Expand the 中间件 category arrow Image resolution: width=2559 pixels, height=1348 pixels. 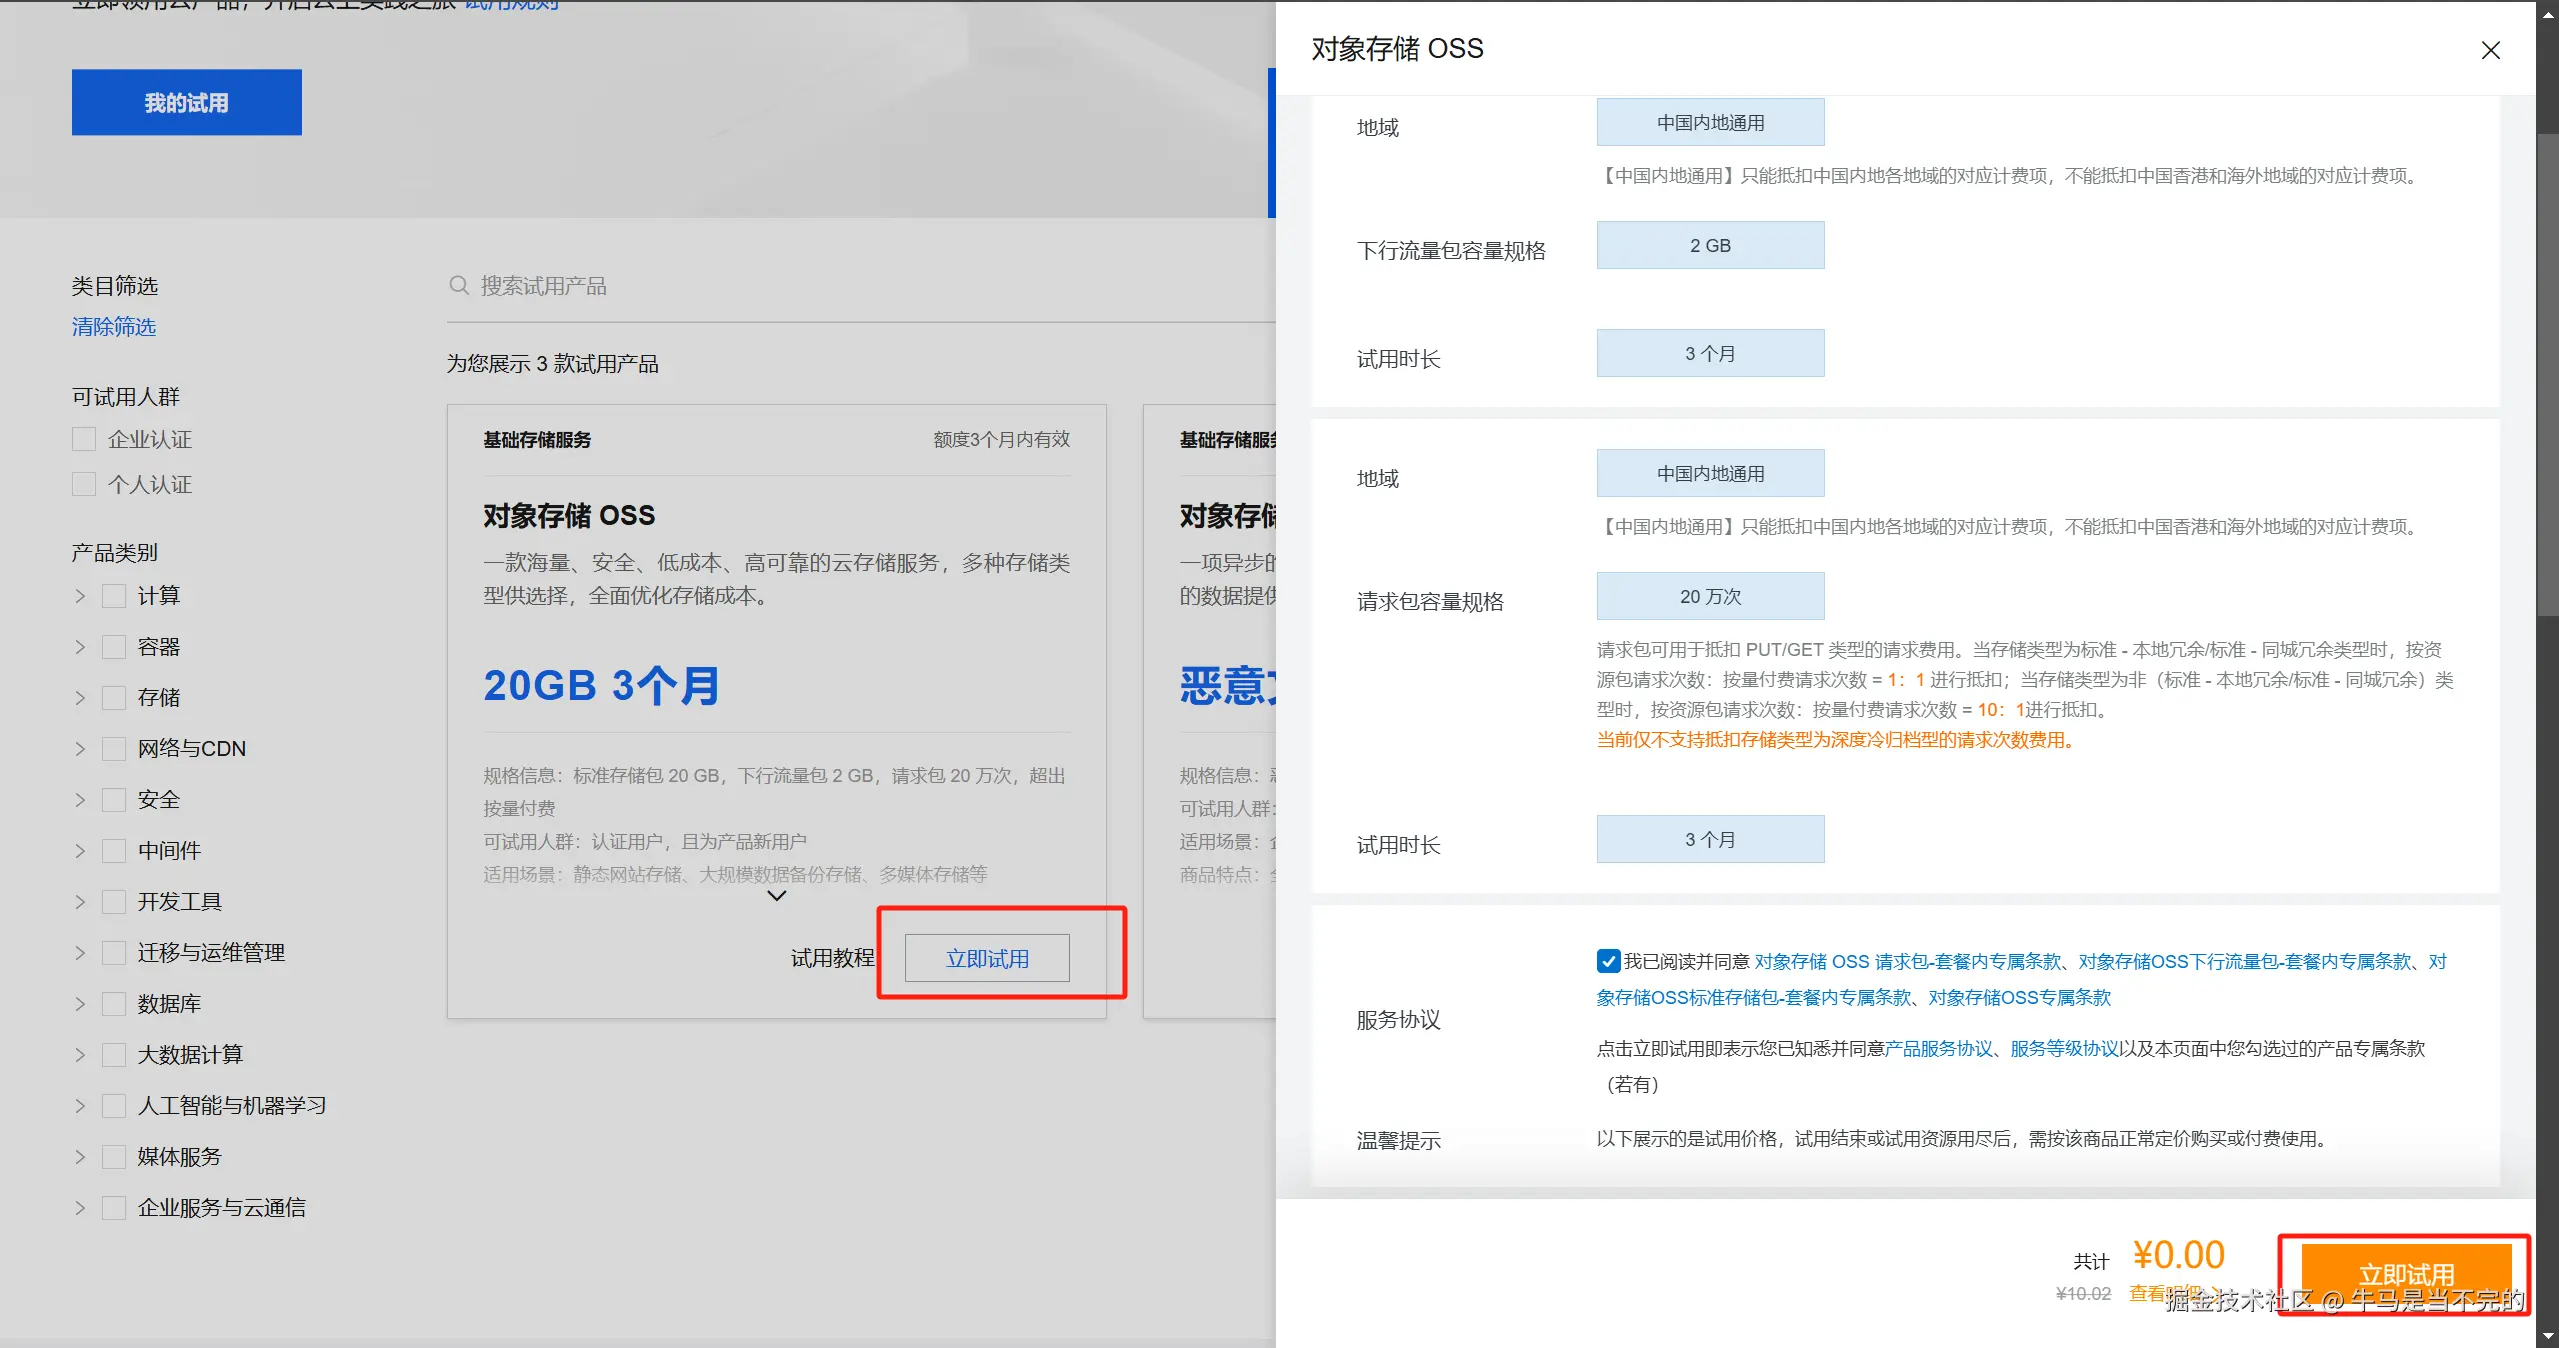click(80, 851)
